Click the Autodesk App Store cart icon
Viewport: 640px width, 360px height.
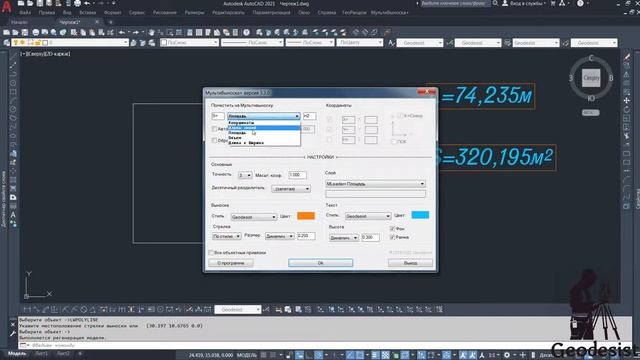pos(553,3)
